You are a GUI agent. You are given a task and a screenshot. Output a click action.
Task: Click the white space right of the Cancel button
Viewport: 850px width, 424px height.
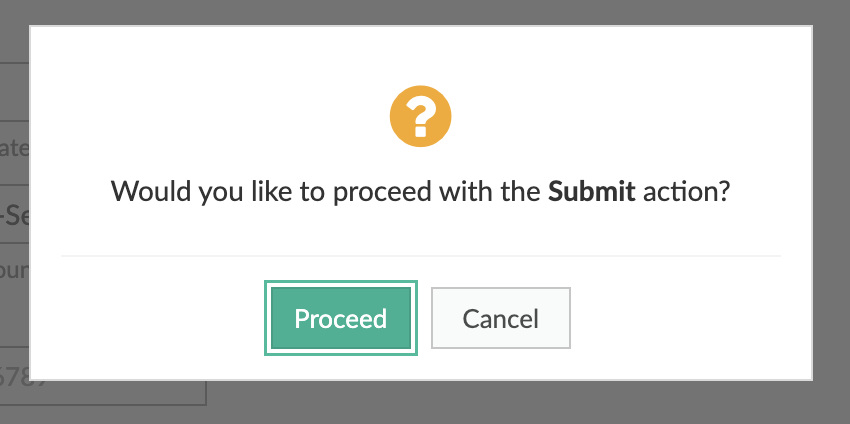pyautogui.click(x=680, y=318)
